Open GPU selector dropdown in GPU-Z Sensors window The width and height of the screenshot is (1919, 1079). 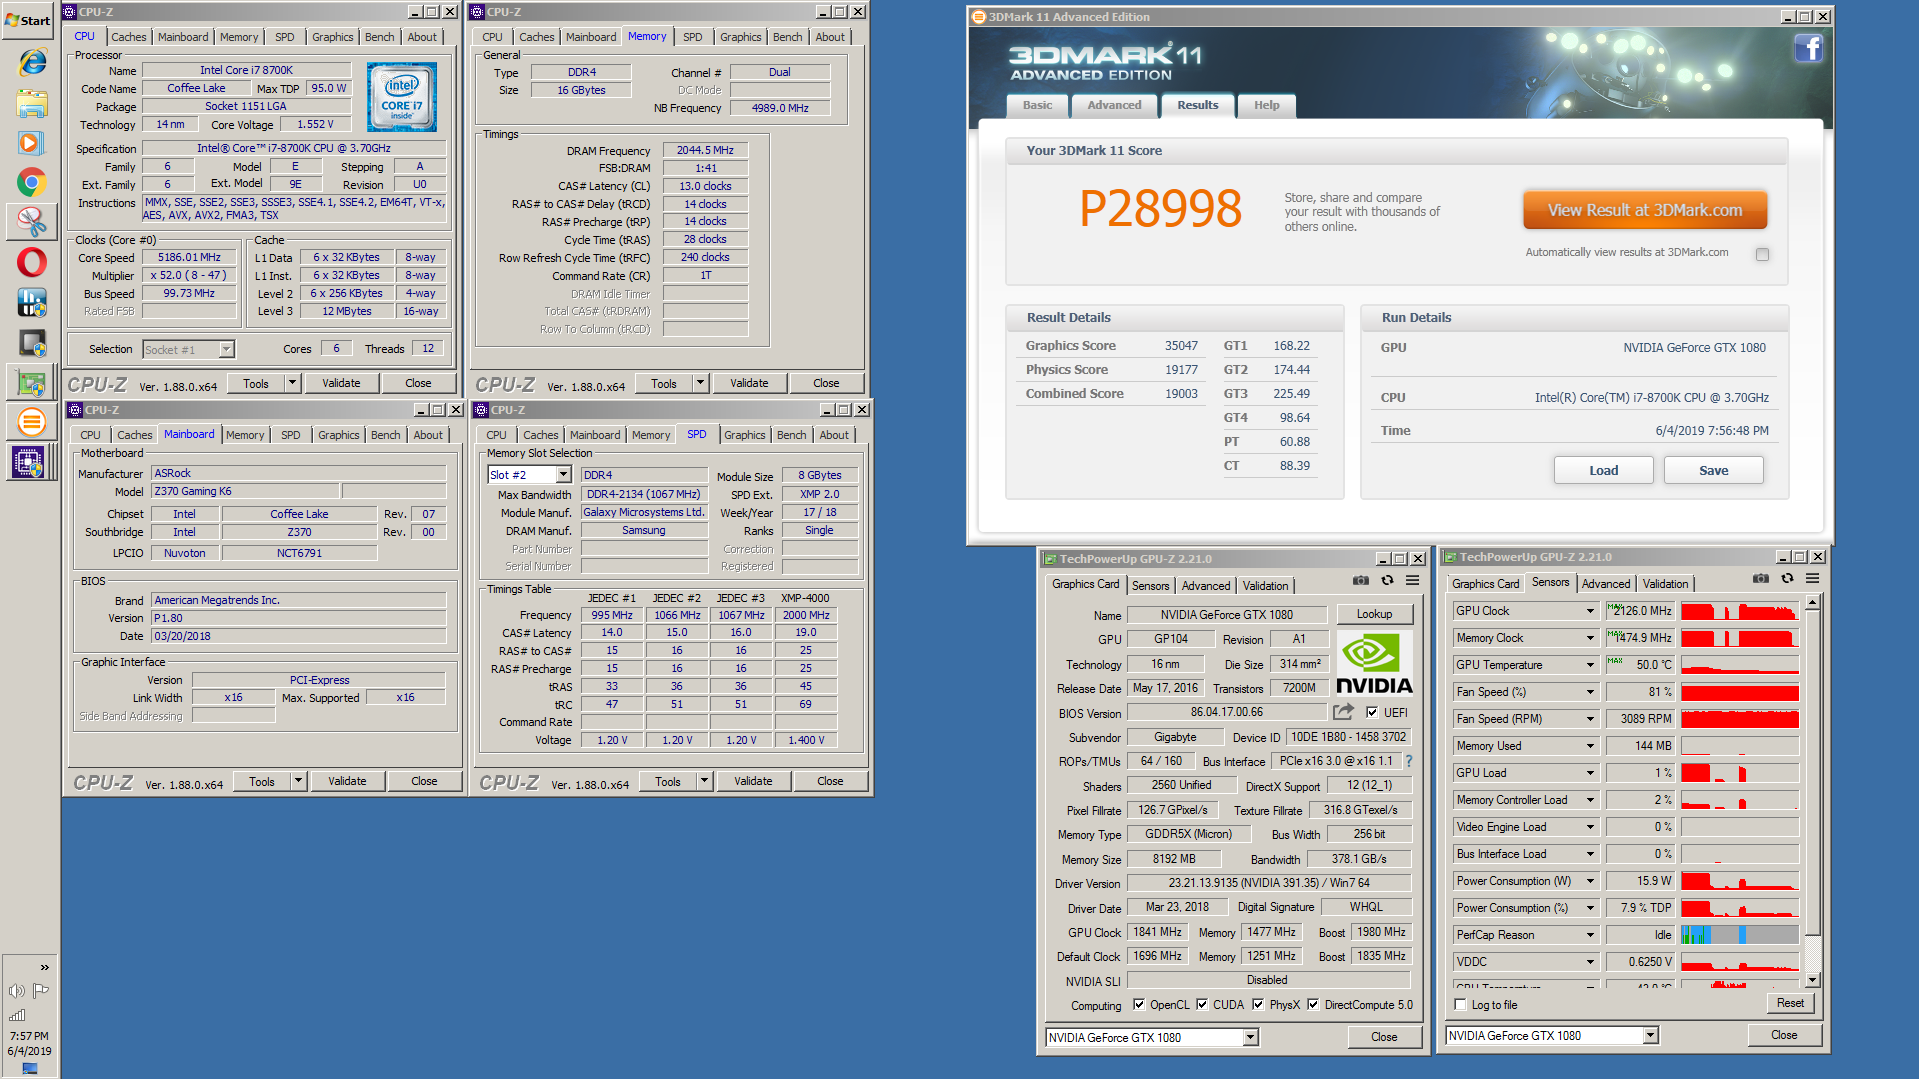(x=1651, y=1036)
